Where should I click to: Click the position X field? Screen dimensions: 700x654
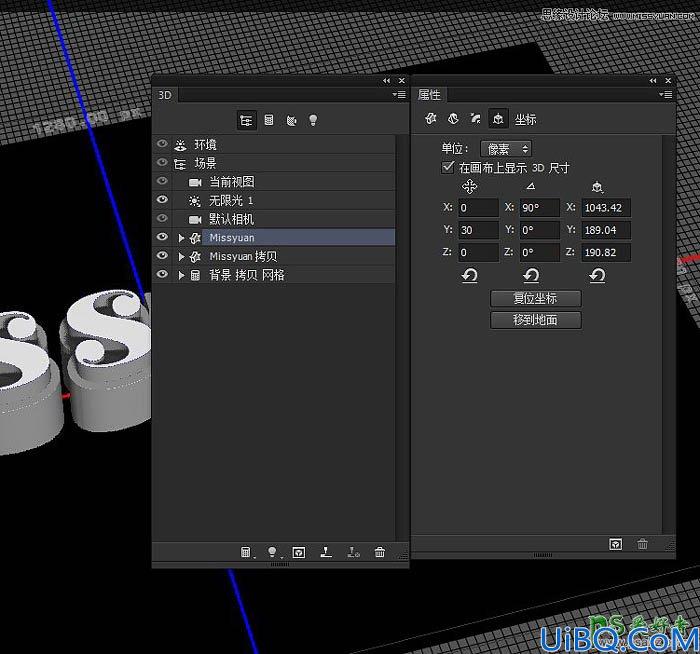478,208
